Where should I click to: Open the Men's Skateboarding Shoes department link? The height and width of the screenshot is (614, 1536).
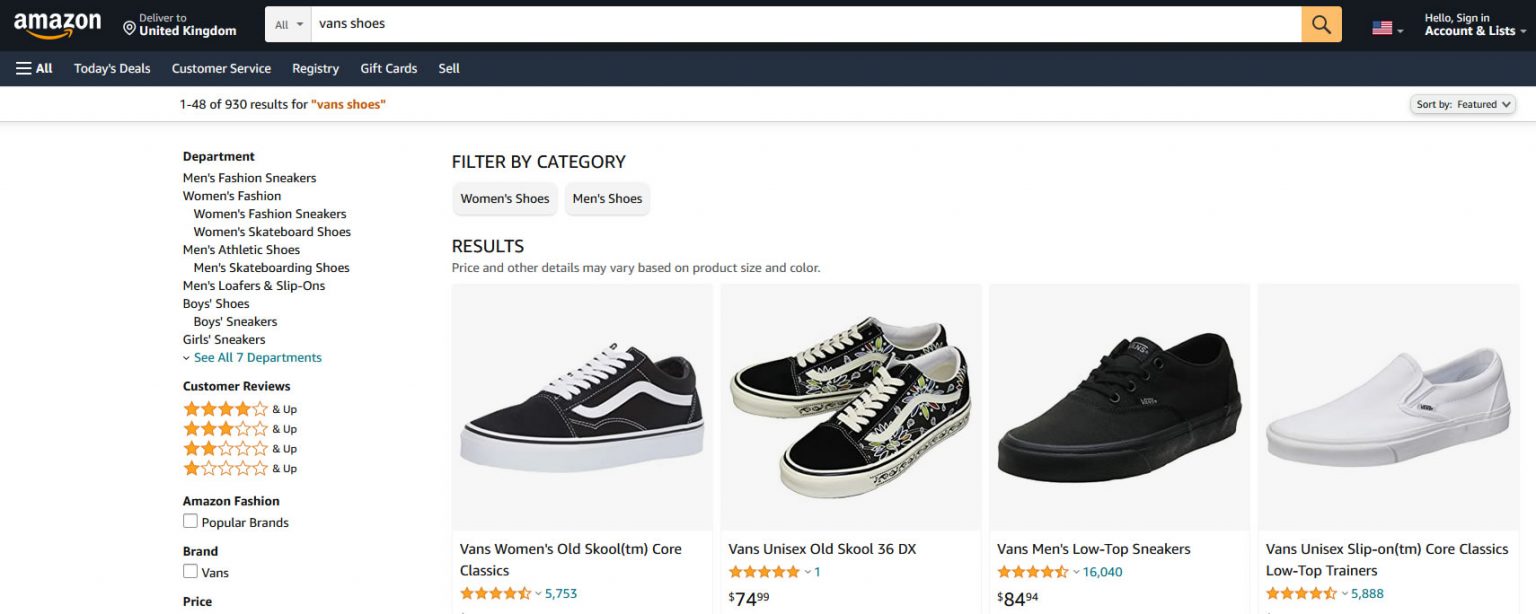[x=271, y=267]
